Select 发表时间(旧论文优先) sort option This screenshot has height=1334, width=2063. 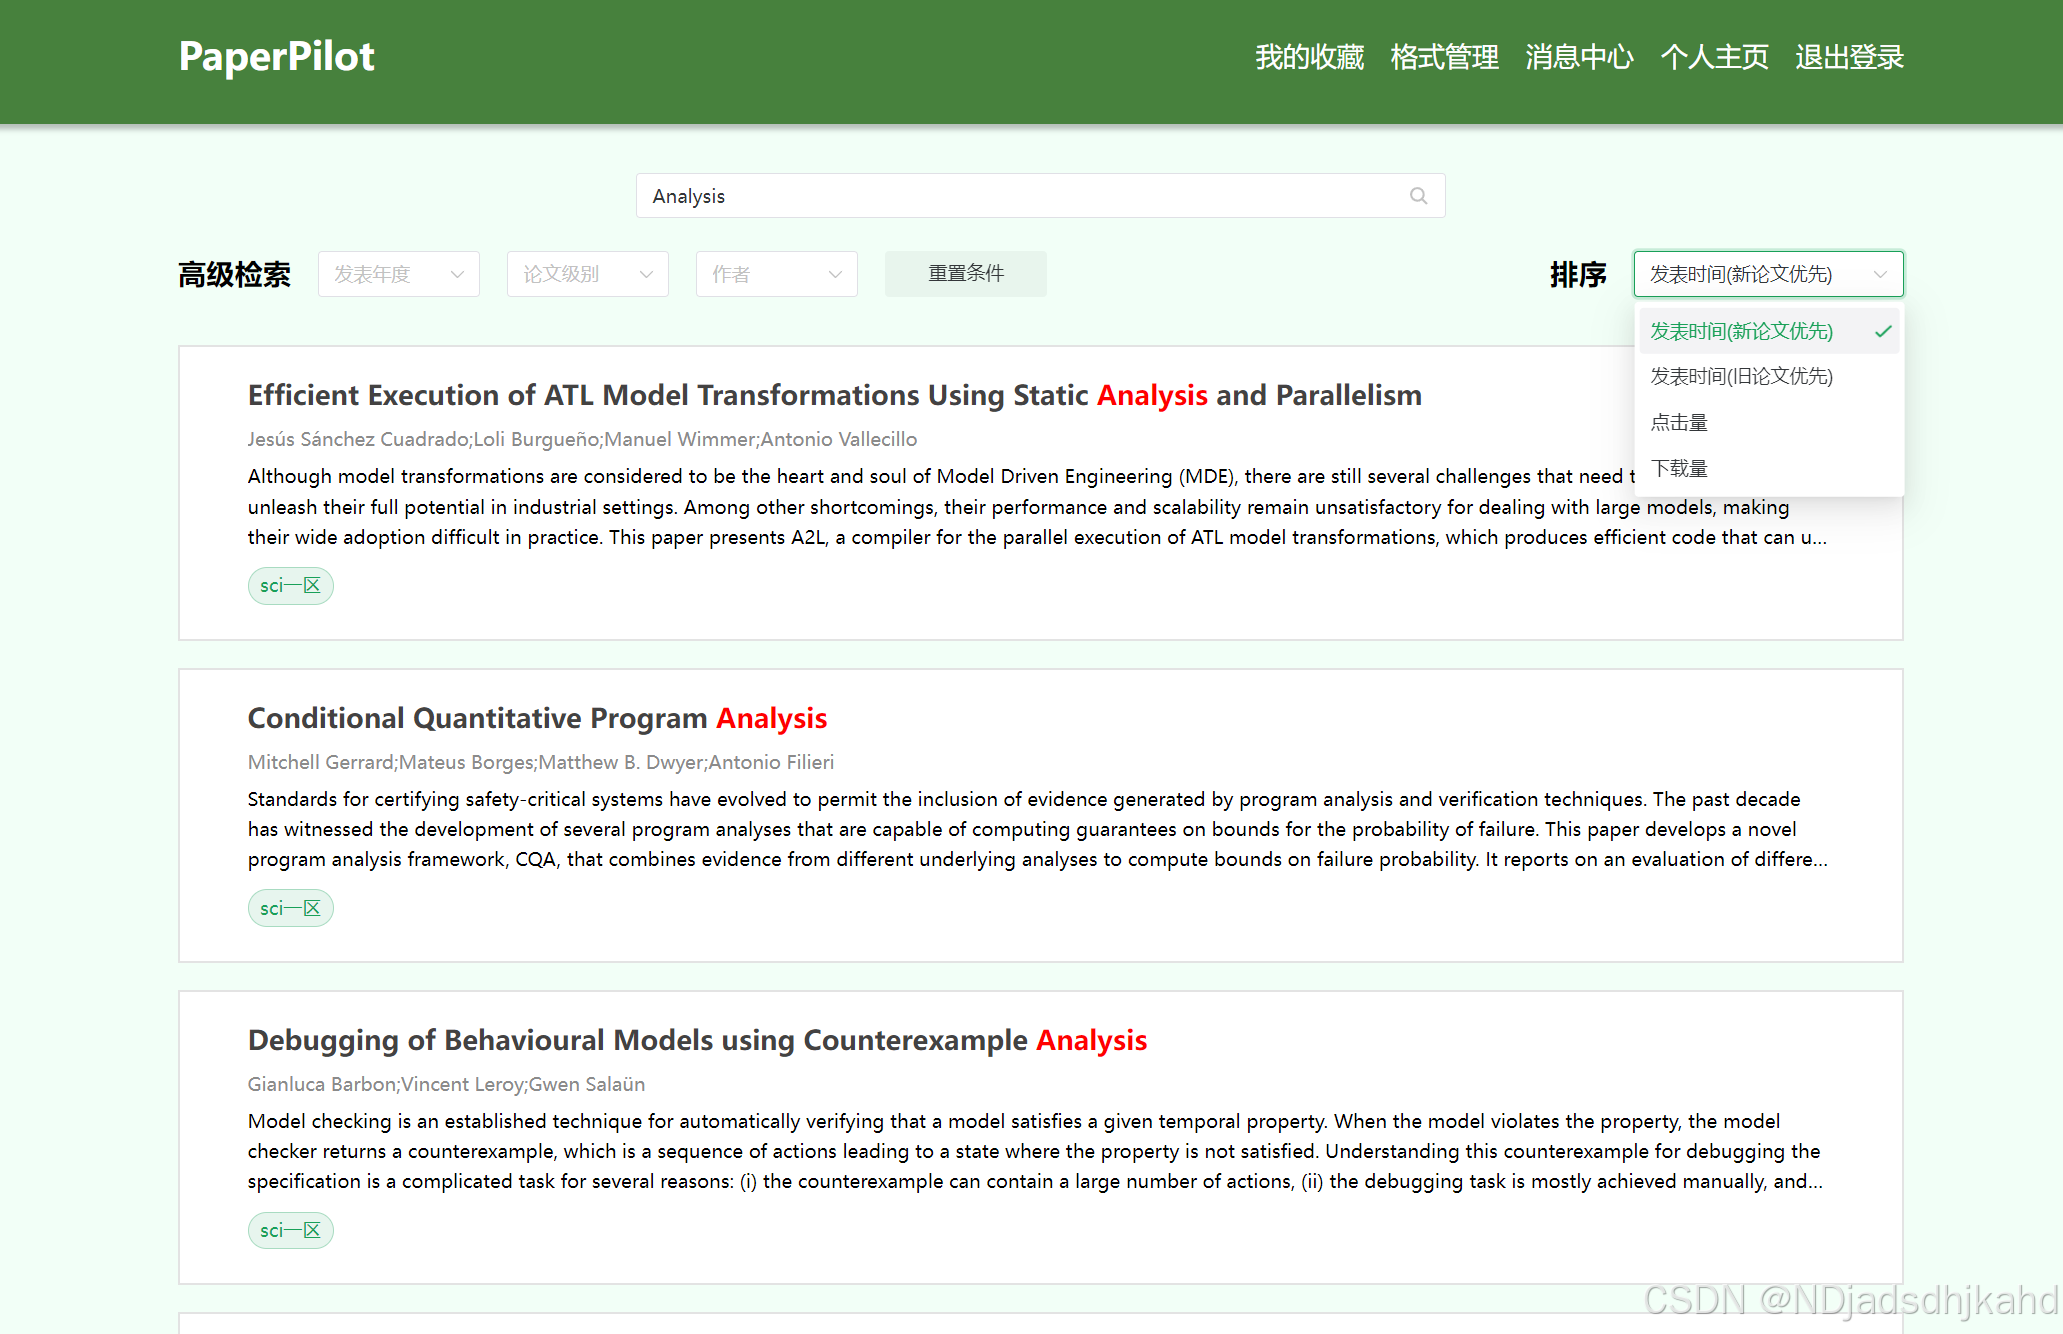(x=1741, y=377)
